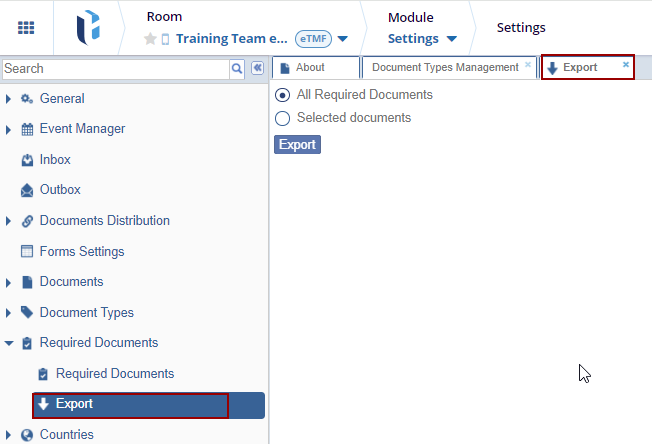652x444 pixels.
Task: Switch to Document Types Management tab
Action: tap(444, 68)
